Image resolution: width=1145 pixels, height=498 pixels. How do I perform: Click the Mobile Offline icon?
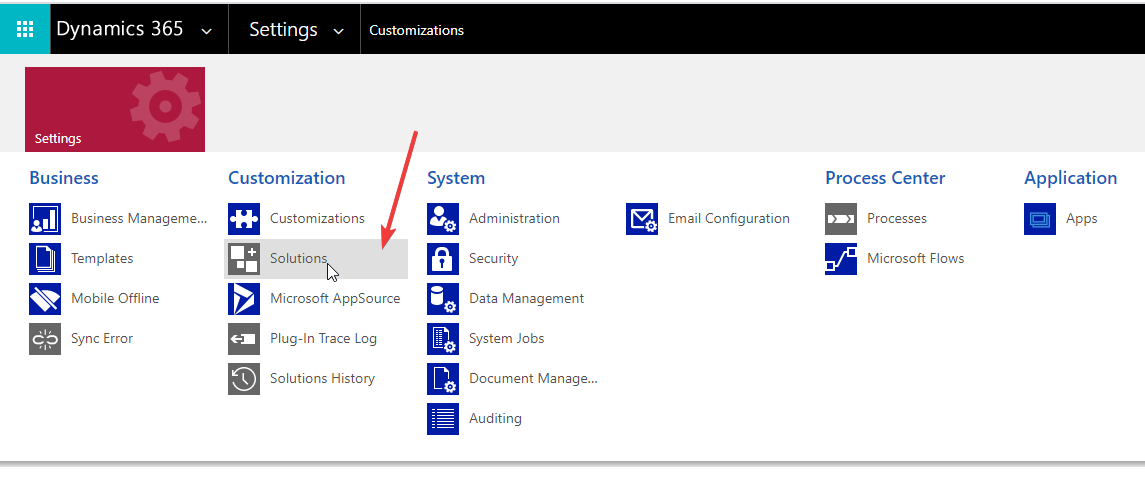[x=45, y=299]
